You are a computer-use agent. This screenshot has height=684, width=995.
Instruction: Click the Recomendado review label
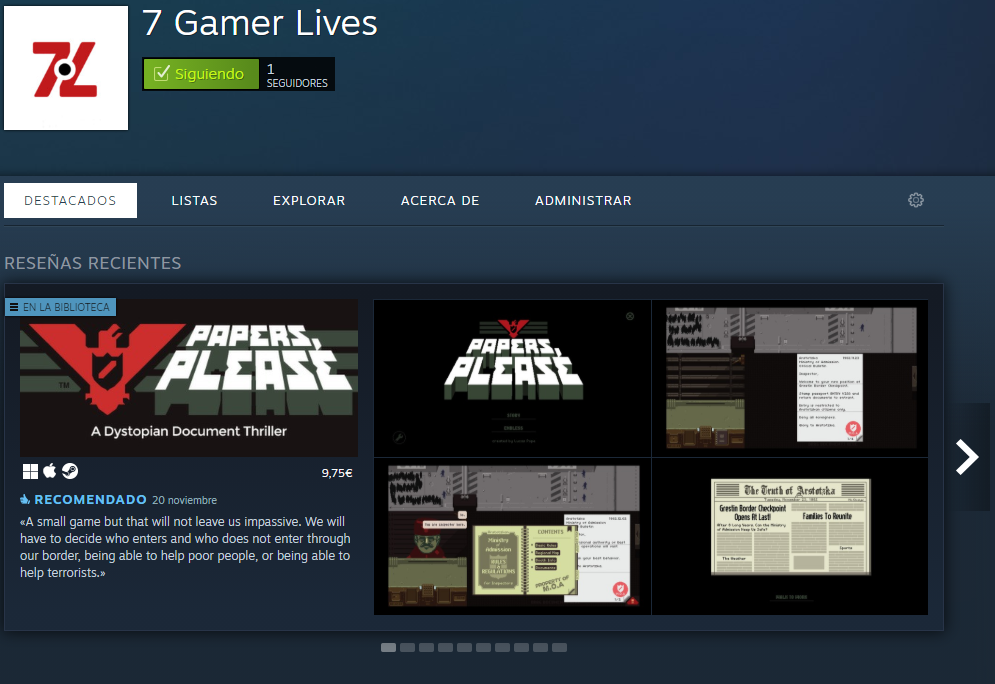click(x=90, y=499)
